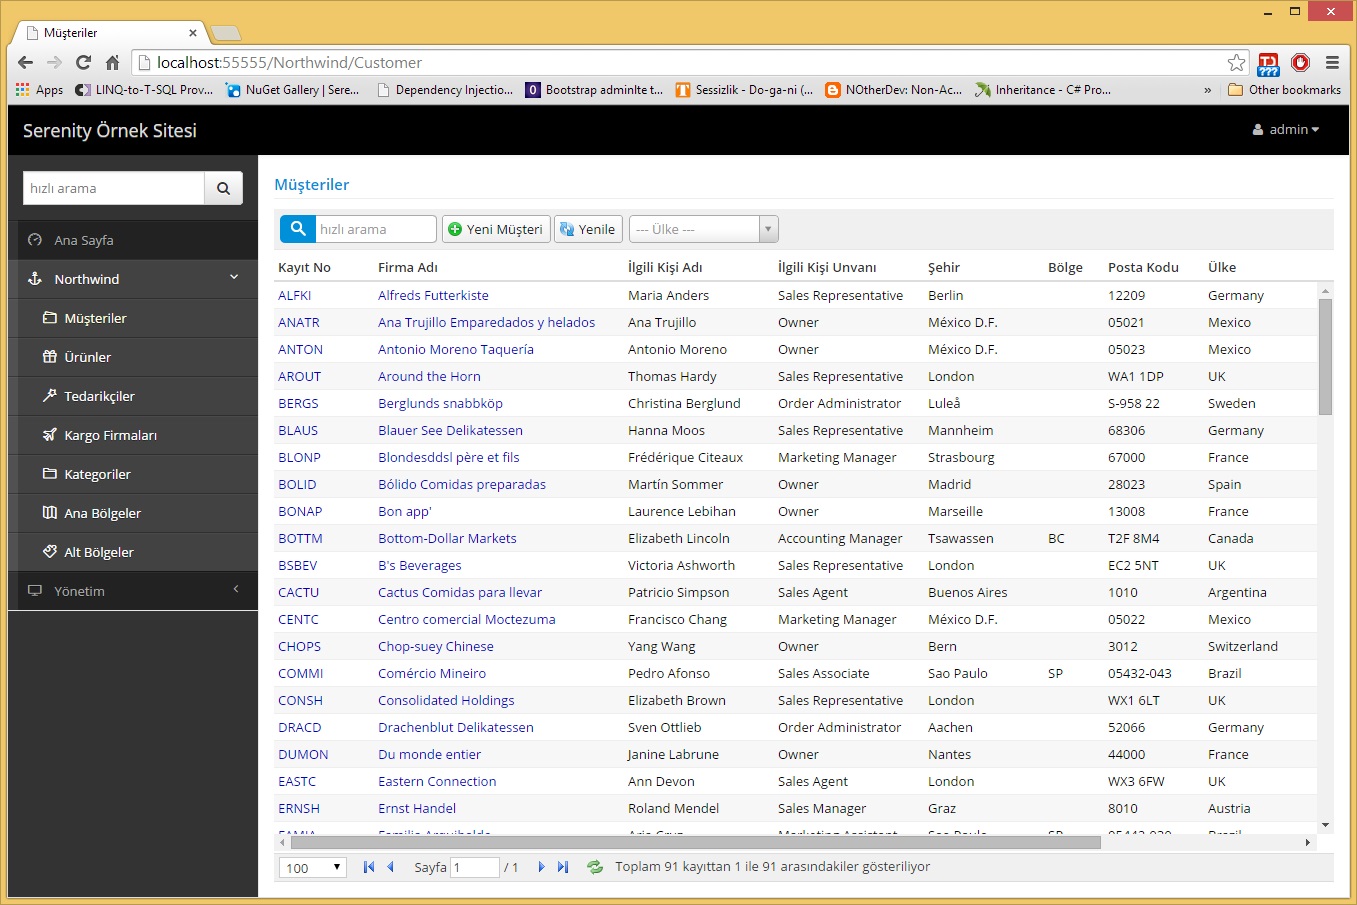Expand the Yönetim sidebar section
The image size is (1357, 905).
tap(132, 591)
